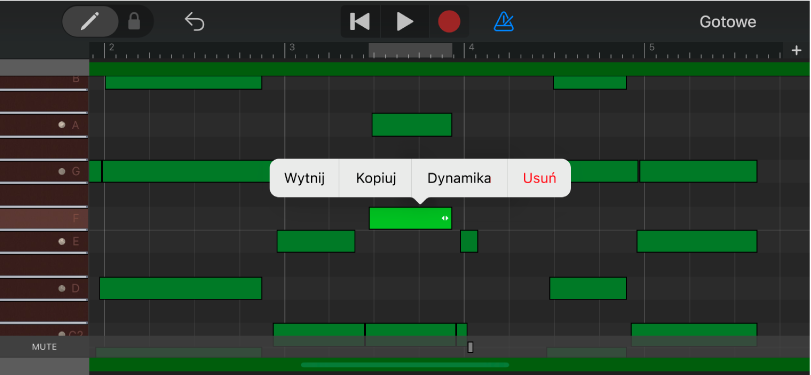Click the playhead handle in MUTE row
811x375 pixels.
(x=470, y=347)
